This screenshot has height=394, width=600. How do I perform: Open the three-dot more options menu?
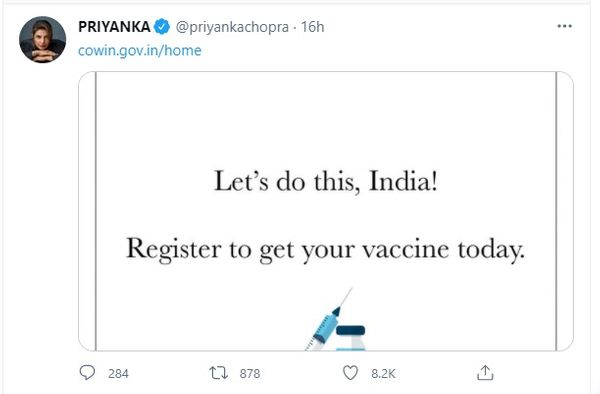(564, 26)
